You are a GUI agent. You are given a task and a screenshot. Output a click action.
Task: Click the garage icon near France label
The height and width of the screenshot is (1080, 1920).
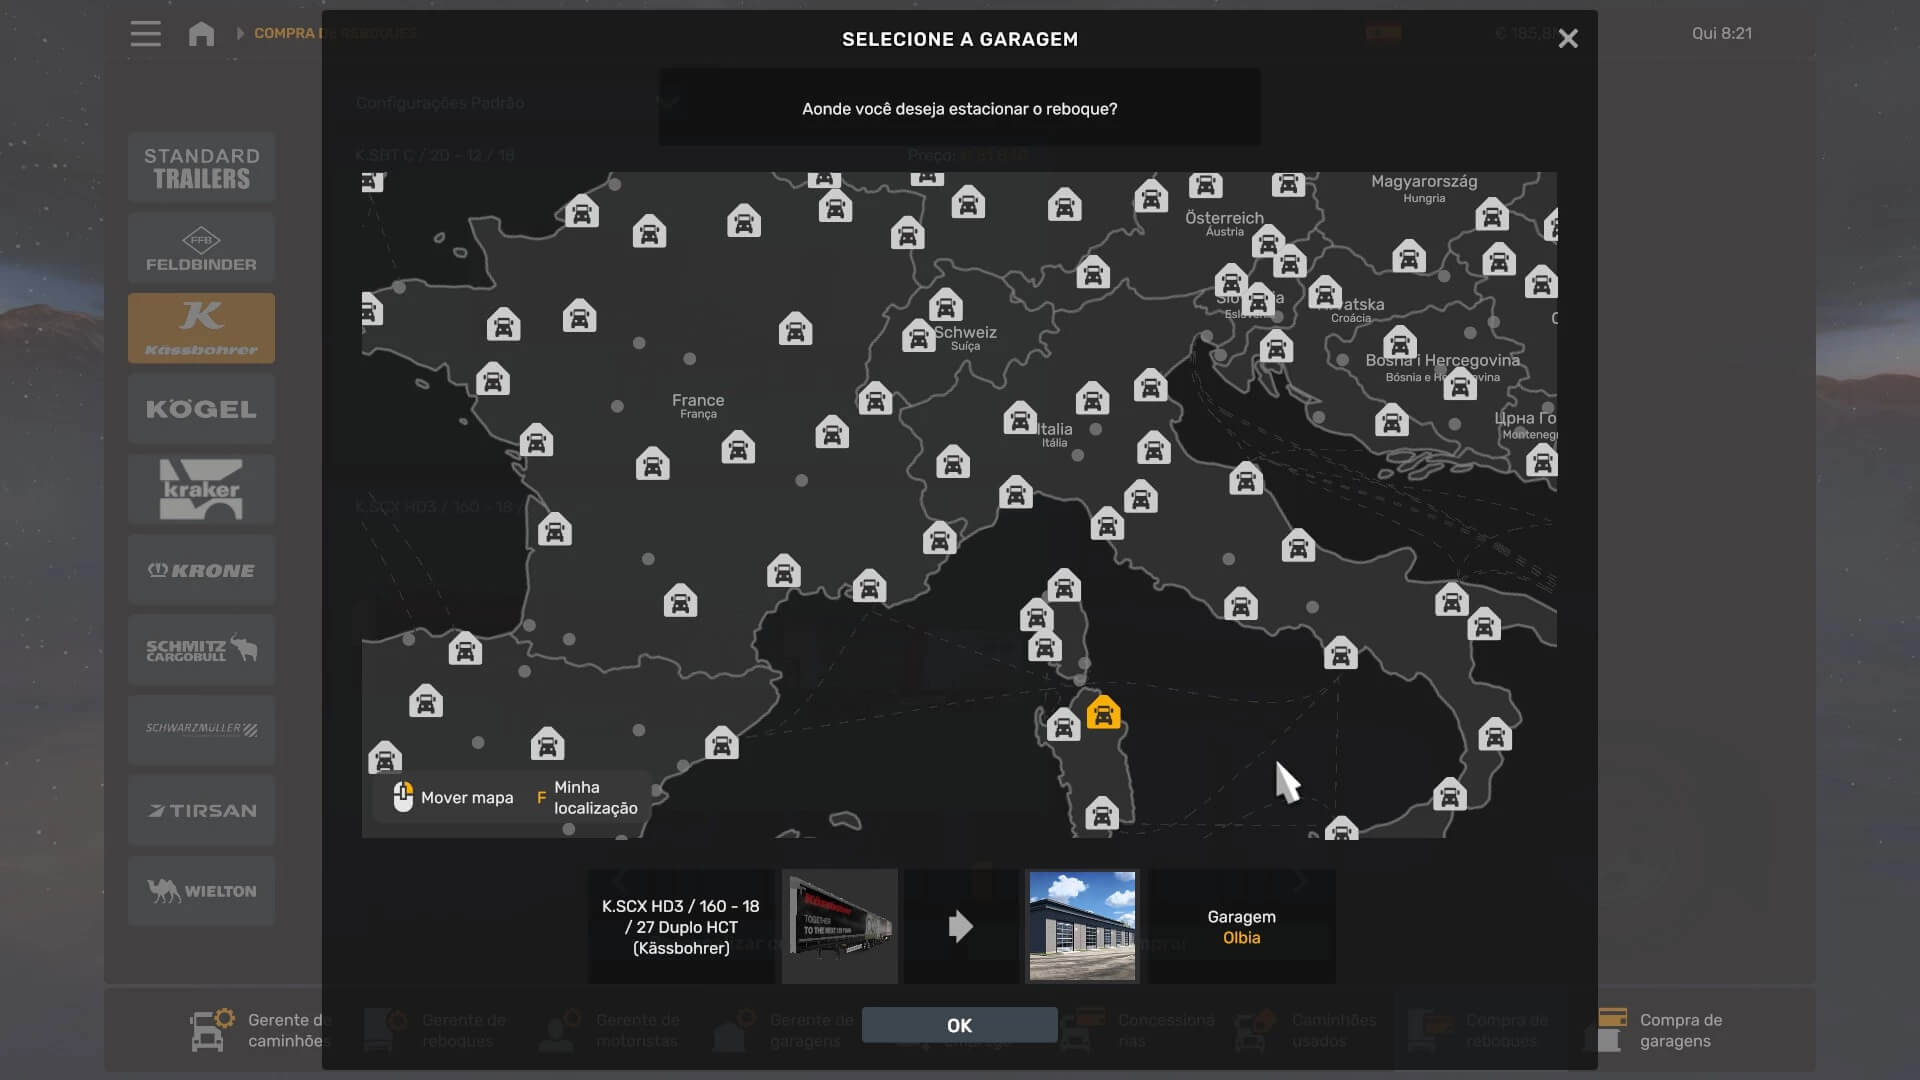point(738,447)
